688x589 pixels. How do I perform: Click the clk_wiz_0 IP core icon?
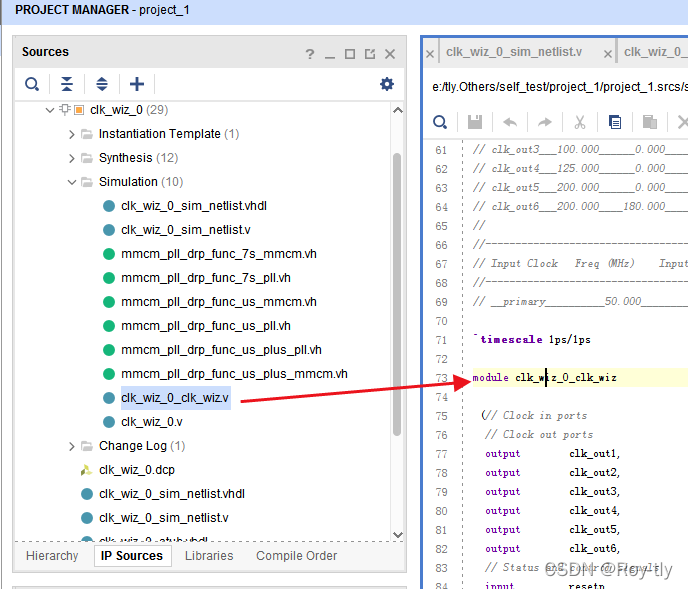point(79,110)
